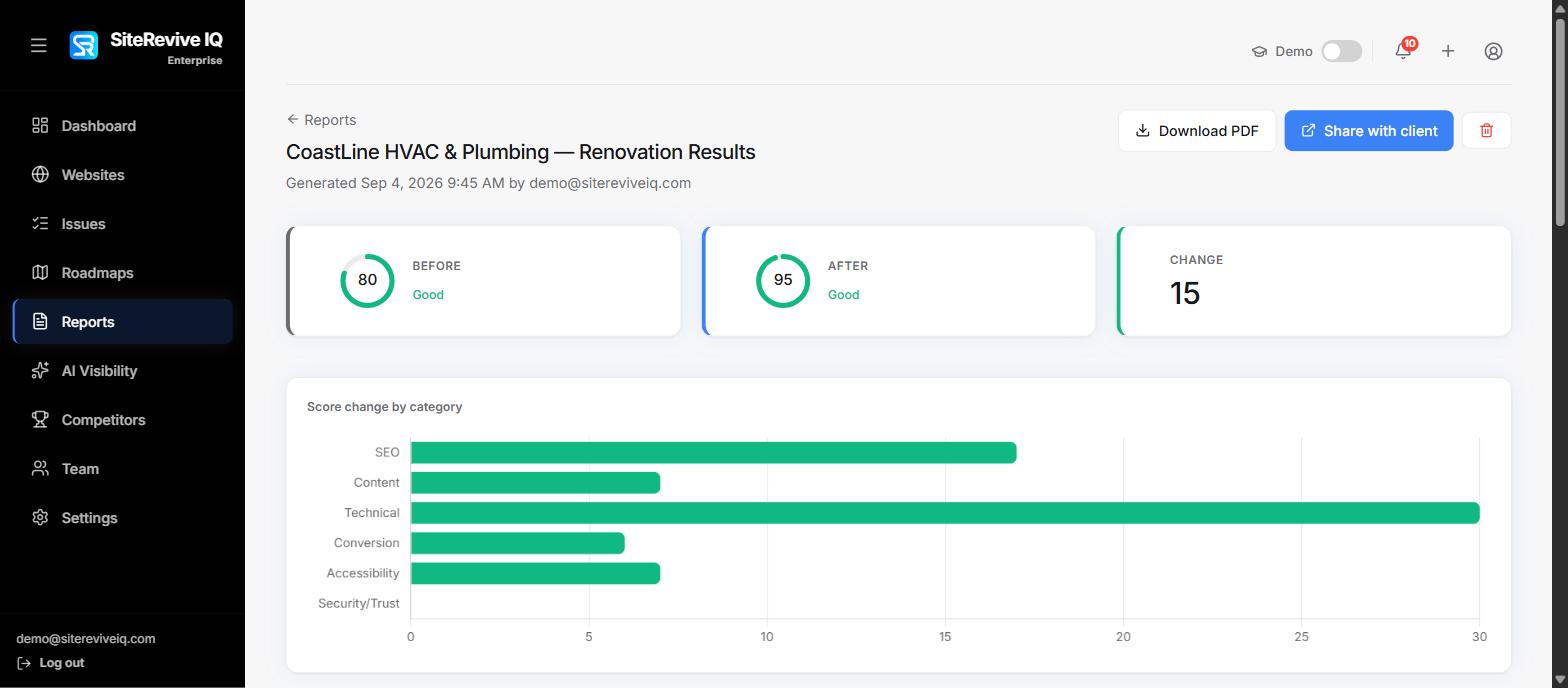Click demo@sitereviveiq.com in sidebar footer
1568x688 pixels.
pos(86,638)
